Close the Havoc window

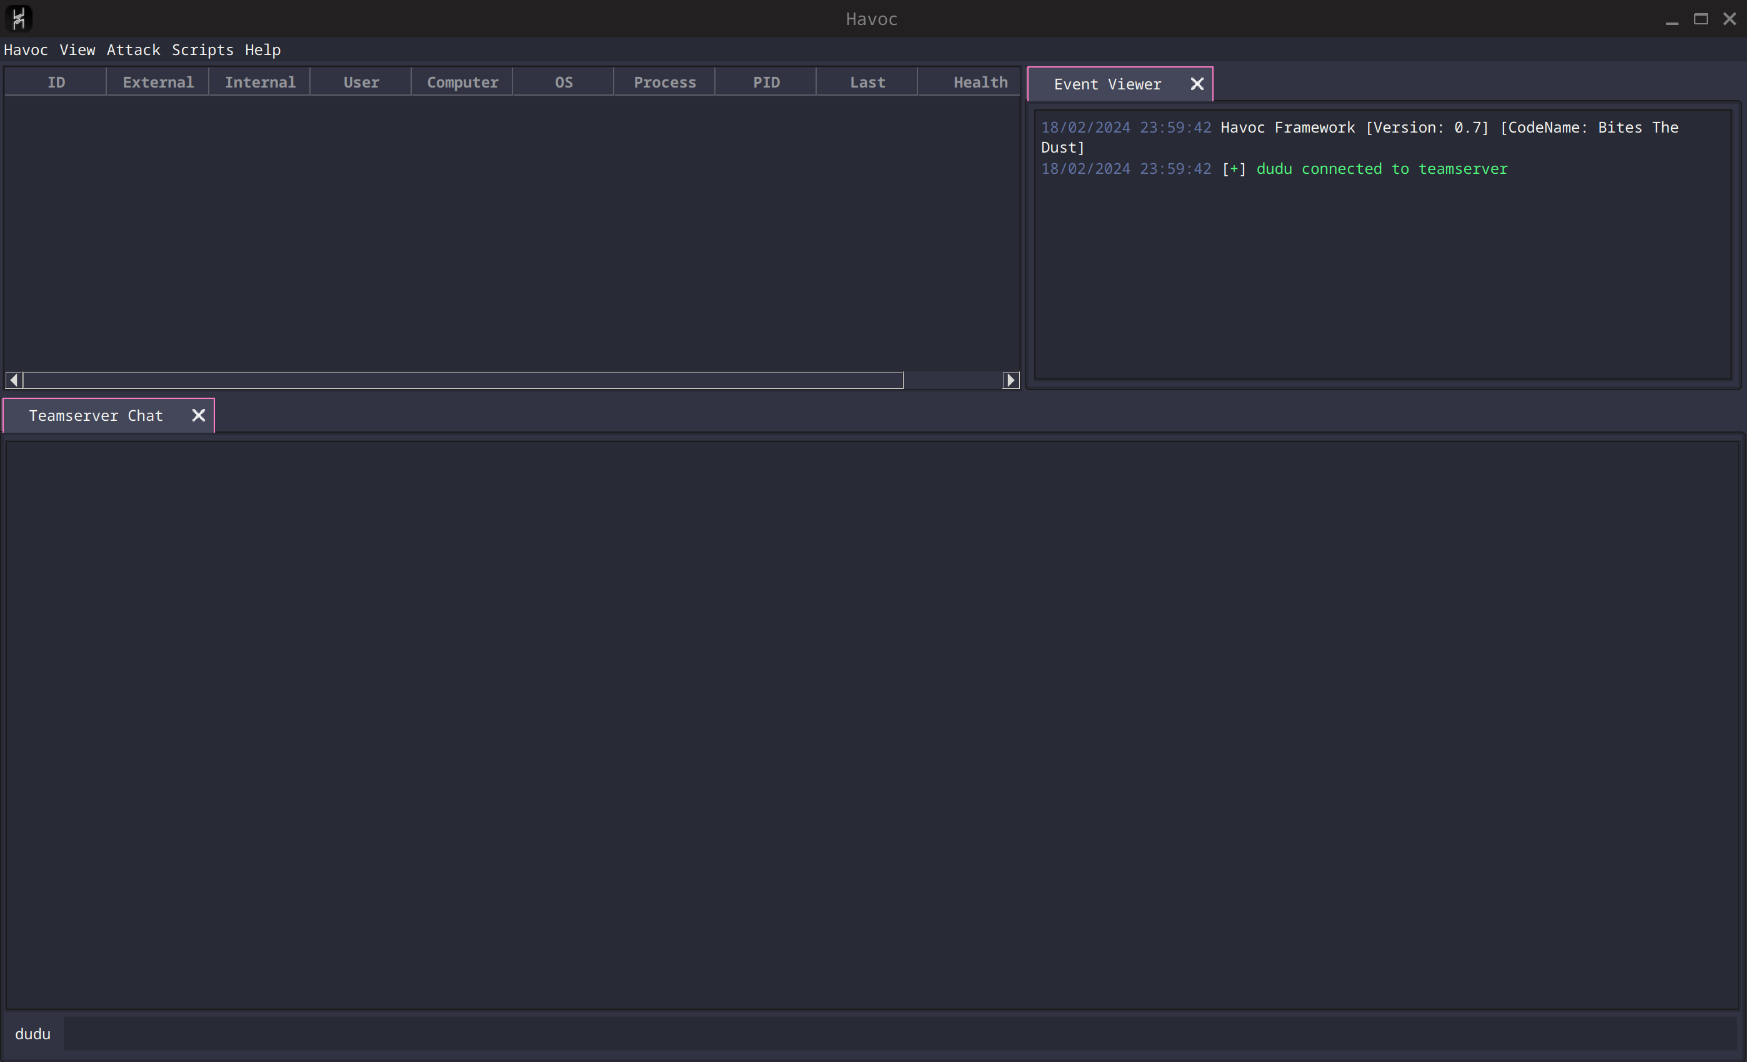point(1730,19)
